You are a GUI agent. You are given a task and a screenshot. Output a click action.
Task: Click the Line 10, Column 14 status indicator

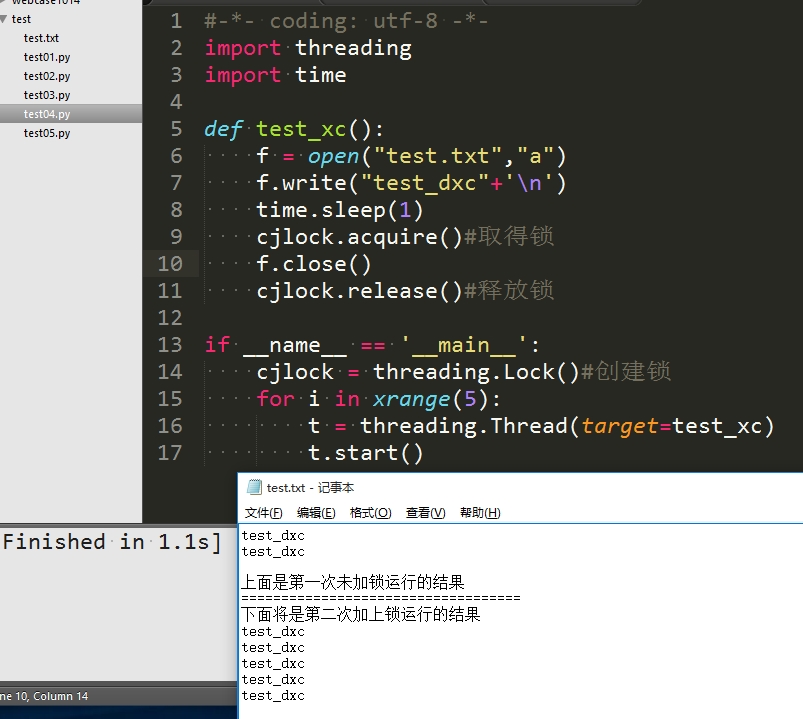43,696
